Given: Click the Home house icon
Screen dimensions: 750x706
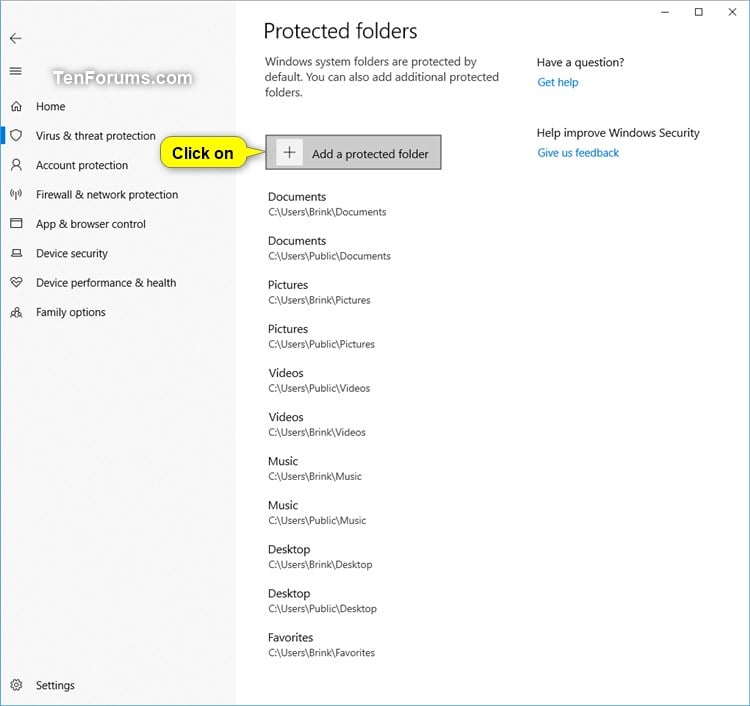Looking at the screenshot, I should tap(16, 106).
